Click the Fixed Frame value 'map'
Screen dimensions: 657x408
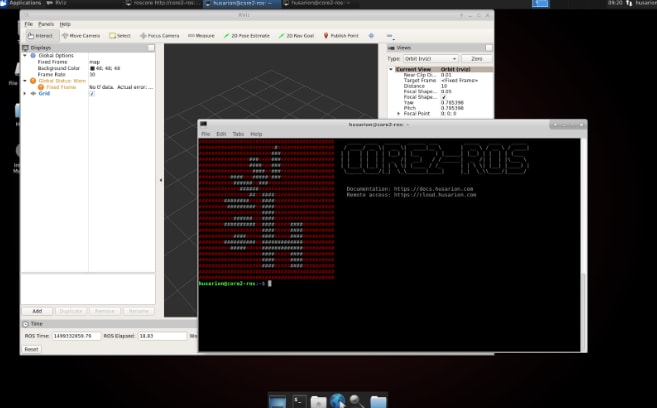[95, 62]
